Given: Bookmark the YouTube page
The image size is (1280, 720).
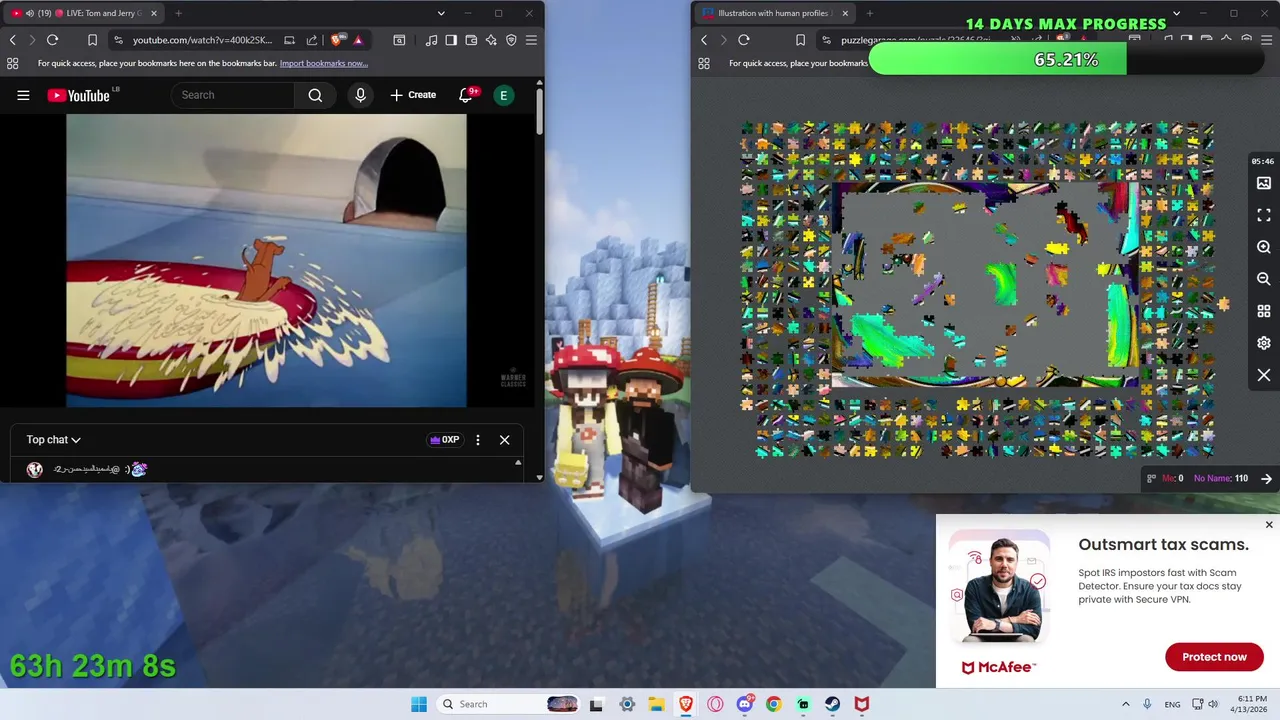Looking at the screenshot, I should click(x=92, y=40).
